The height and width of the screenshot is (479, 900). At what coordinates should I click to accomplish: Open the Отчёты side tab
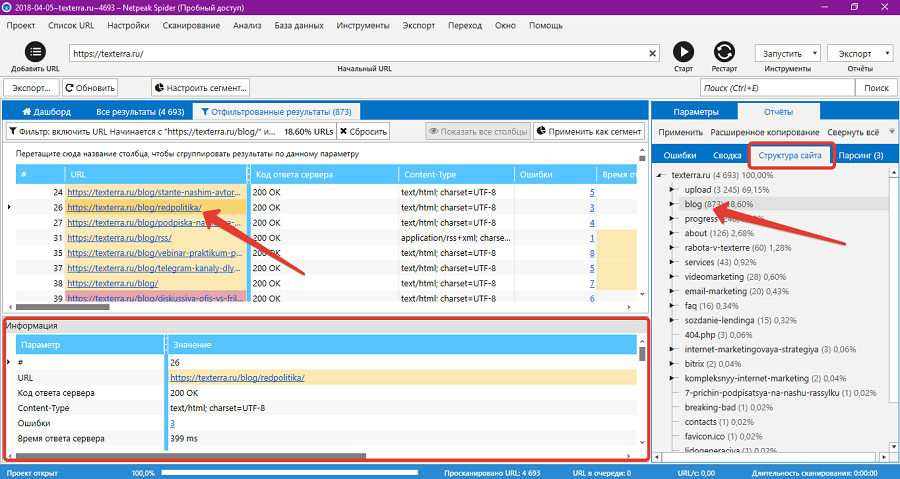click(x=778, y=112)
